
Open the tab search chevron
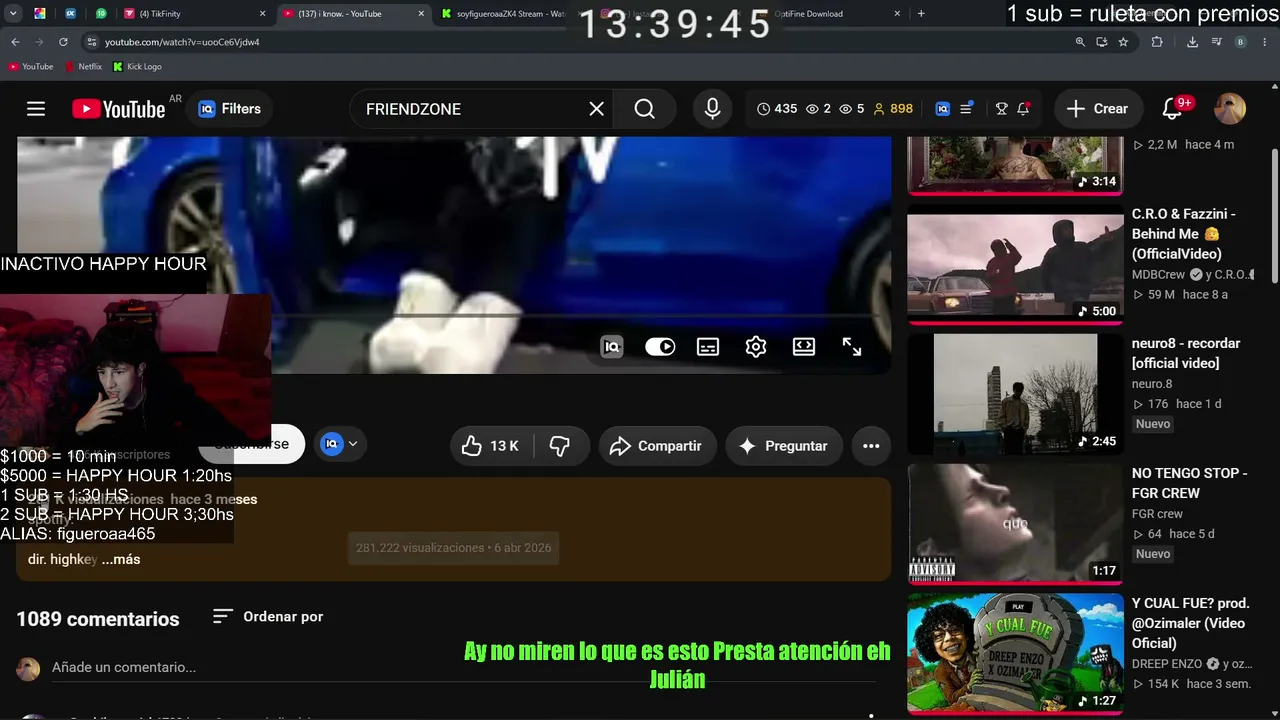(x=14, y=14)
